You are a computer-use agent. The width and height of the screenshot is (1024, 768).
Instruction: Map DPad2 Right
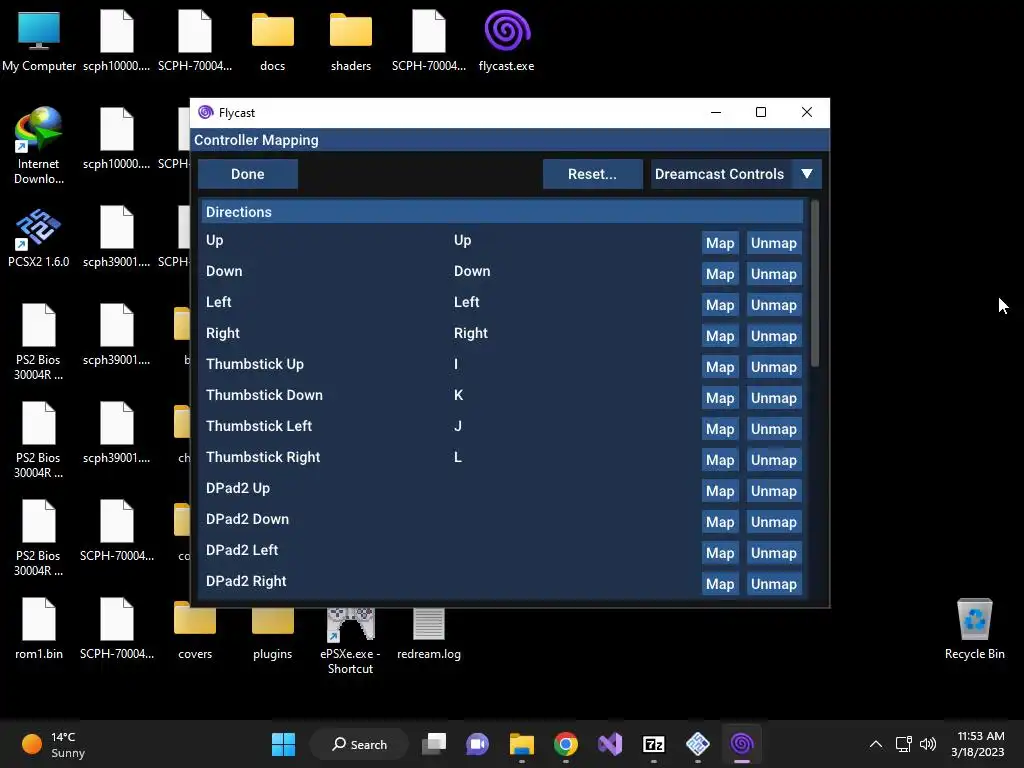(x=720, y=584)
